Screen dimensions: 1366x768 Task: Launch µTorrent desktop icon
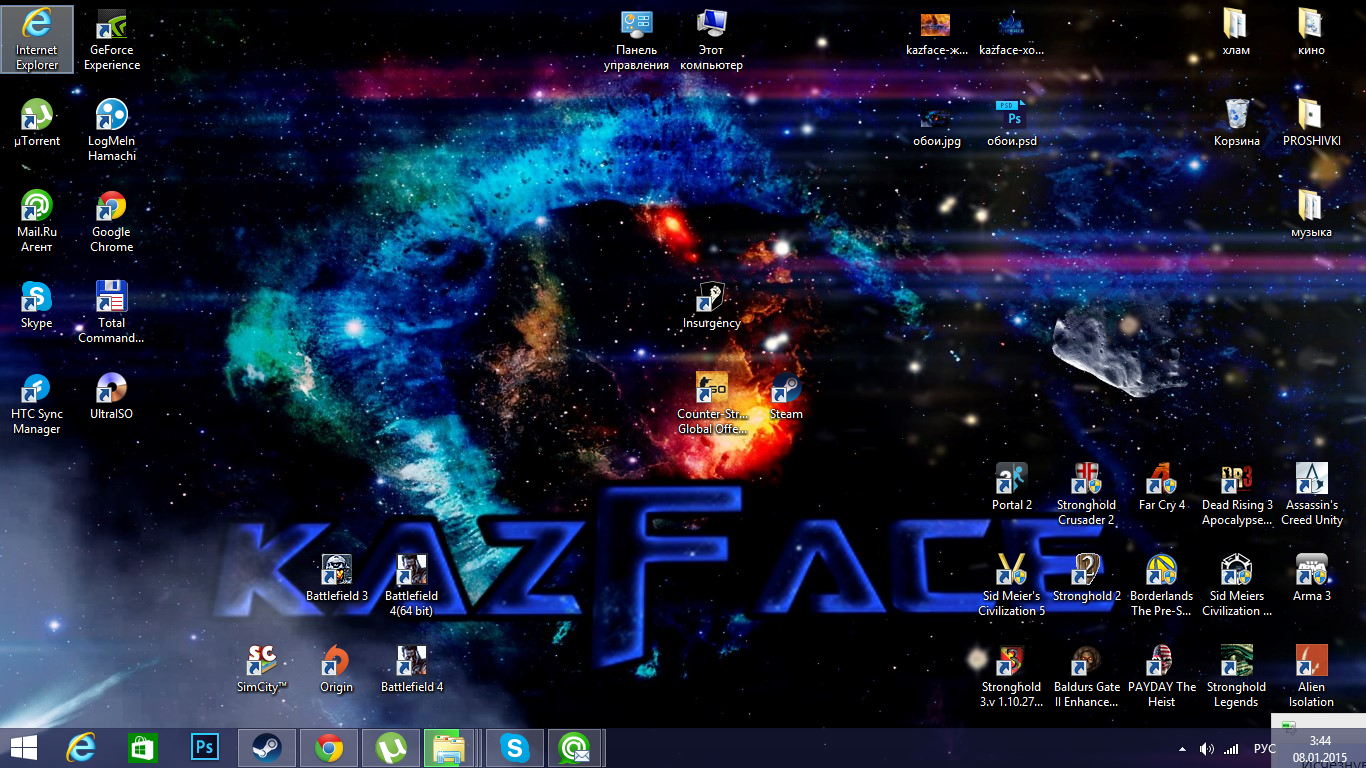point(37,122)
